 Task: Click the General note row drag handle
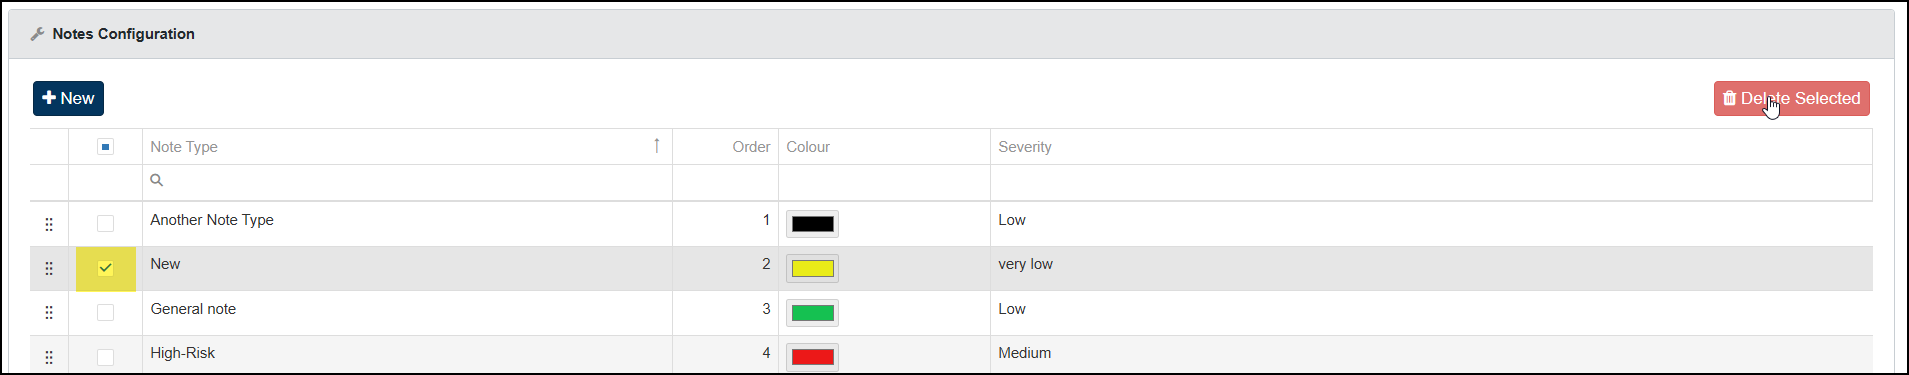[x=49, y=313]
